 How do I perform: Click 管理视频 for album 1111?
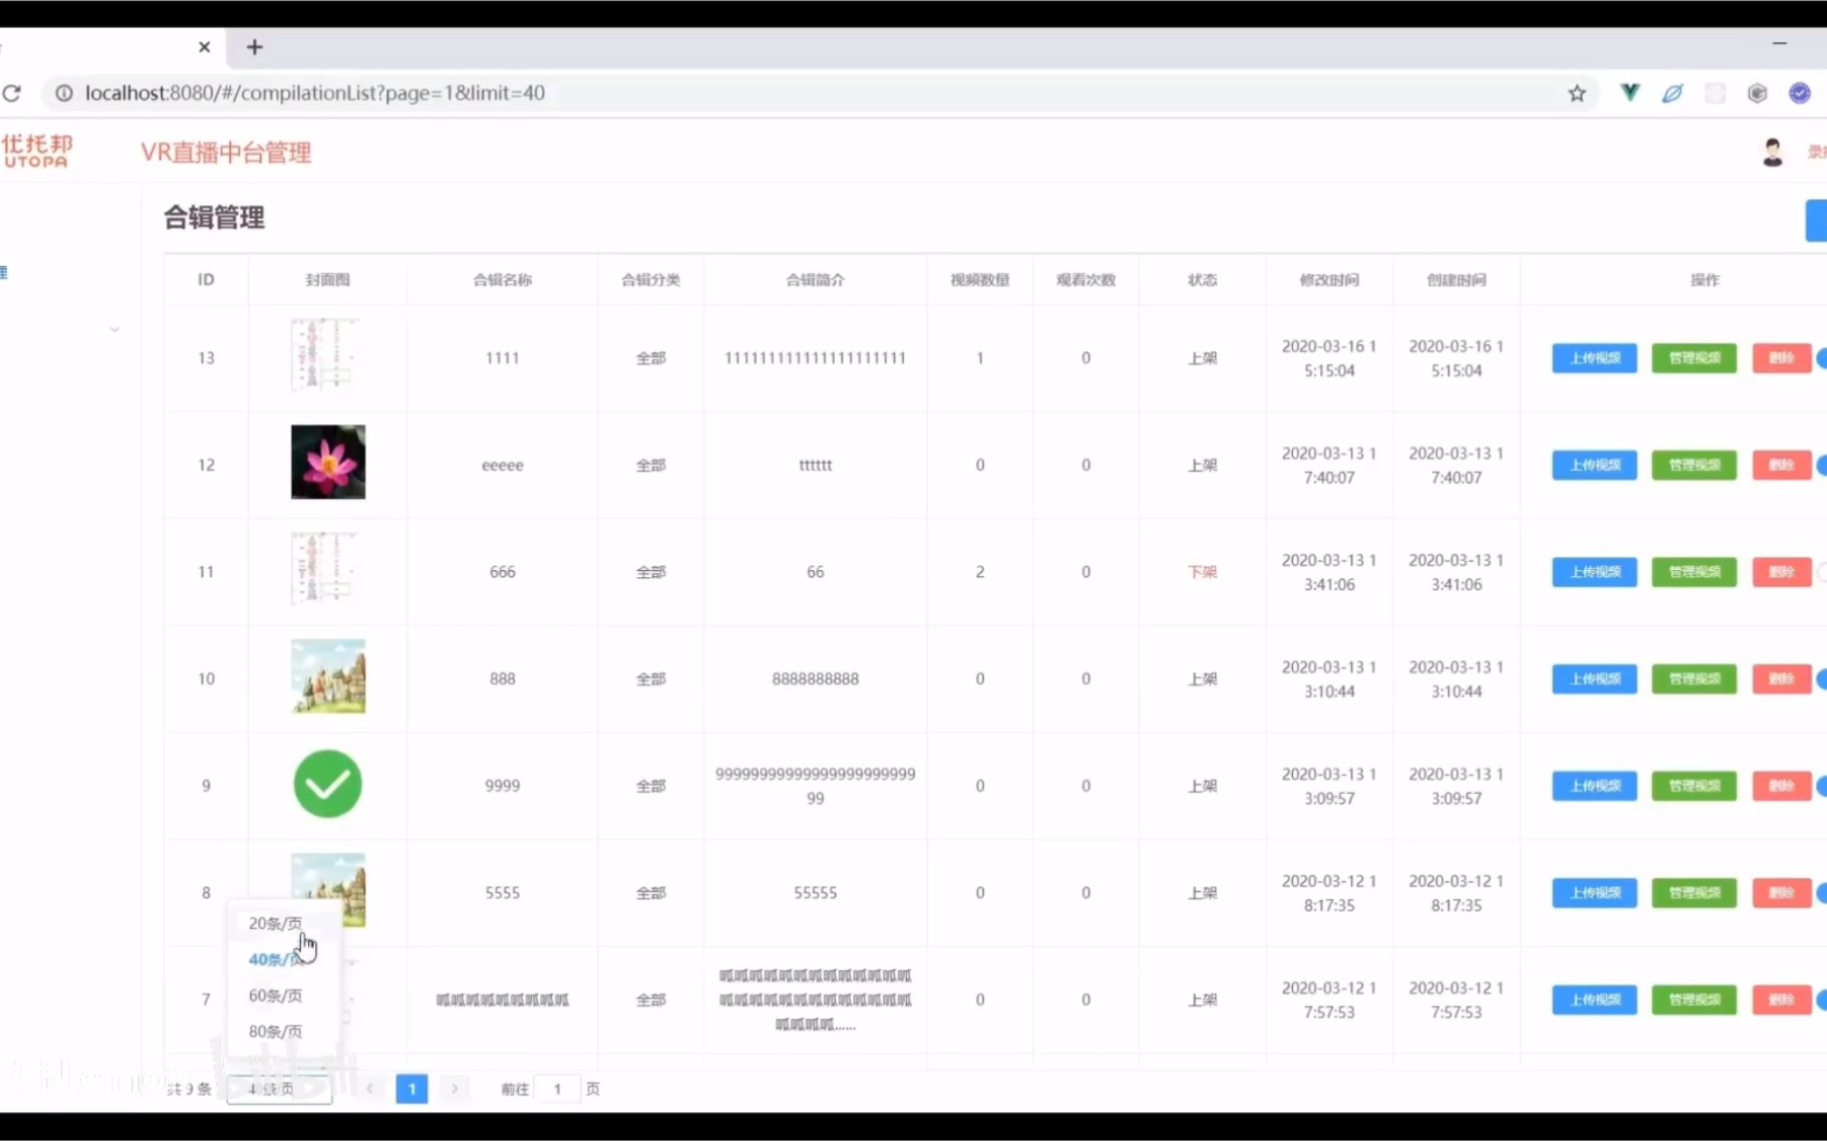[1694, 358]
